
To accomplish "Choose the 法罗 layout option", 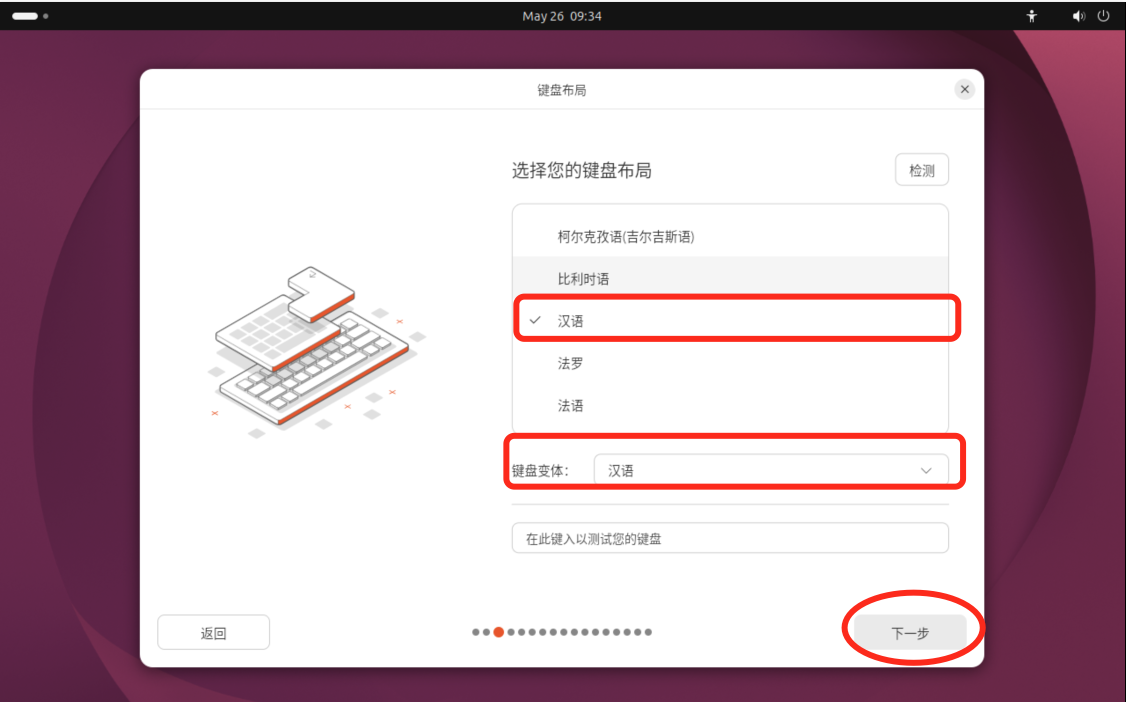I will tap(730, 363).
